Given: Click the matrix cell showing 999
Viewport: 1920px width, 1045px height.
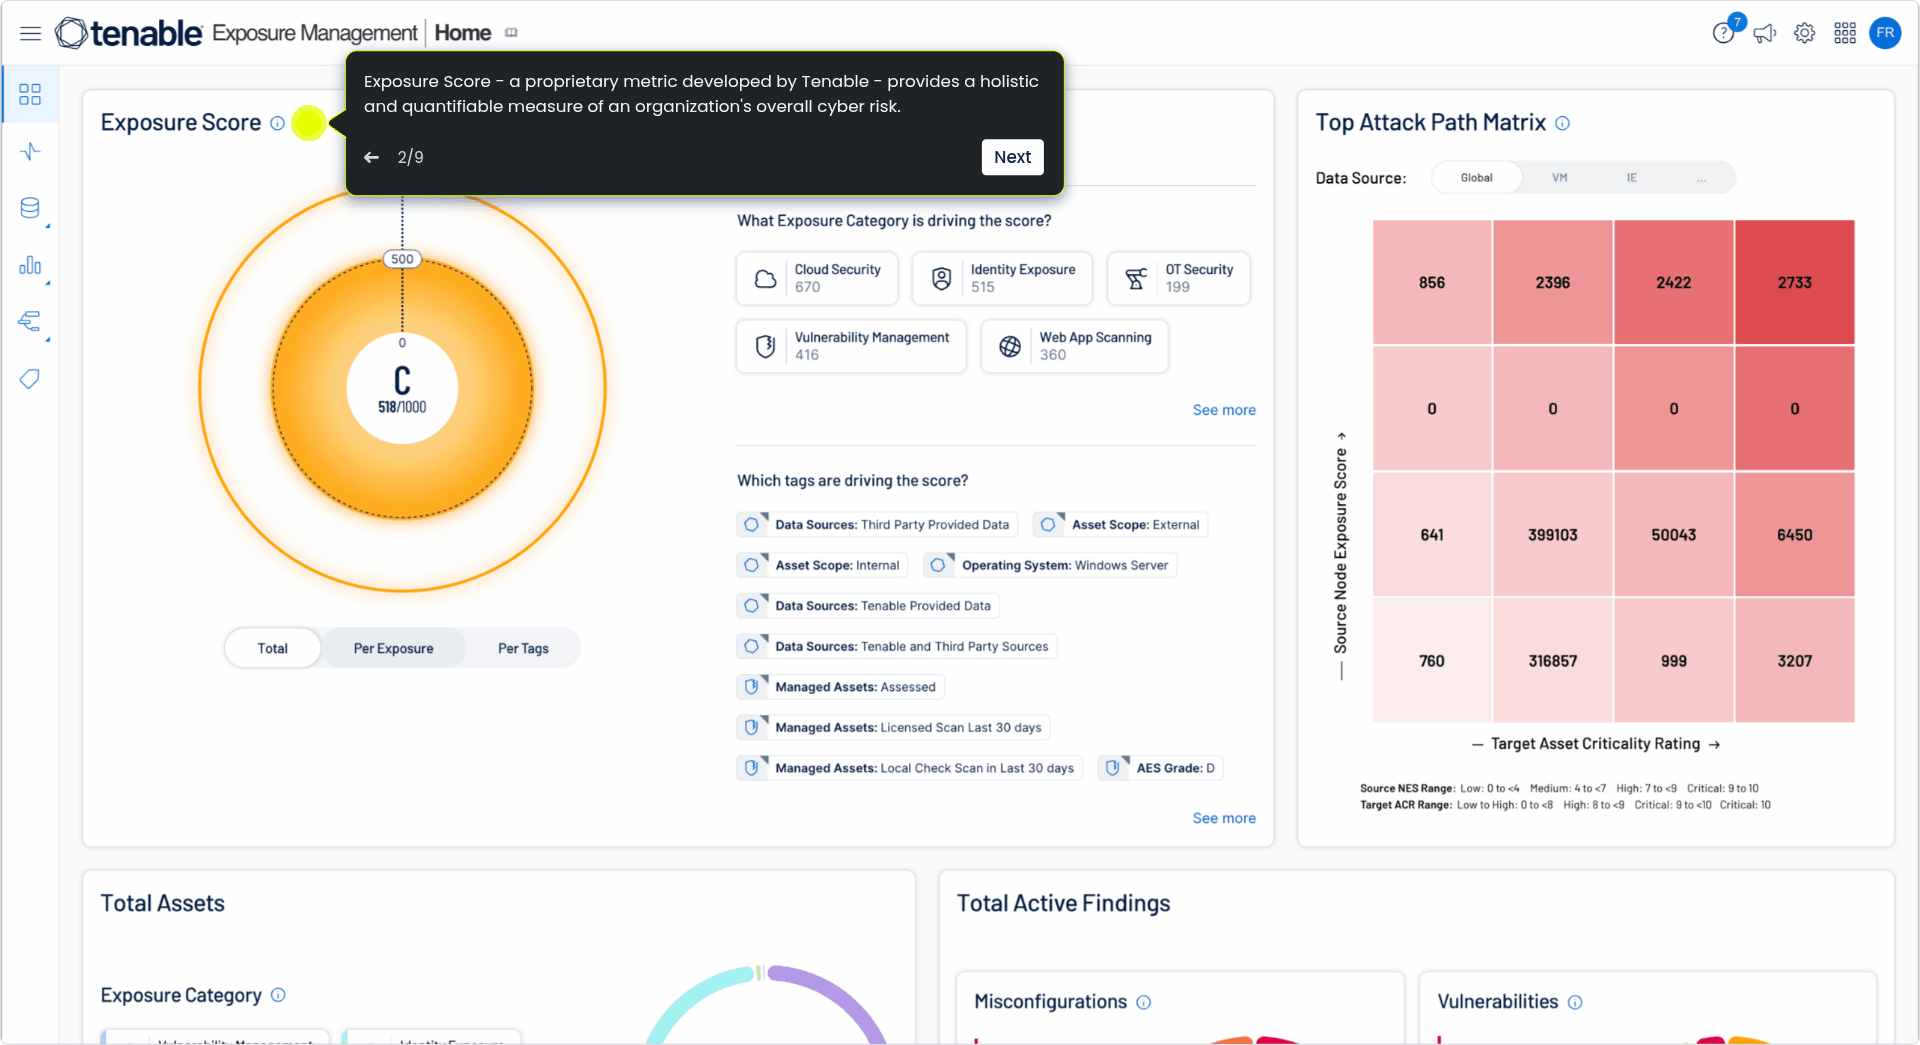Looking at the screenshot, I should coord(1674,661).
